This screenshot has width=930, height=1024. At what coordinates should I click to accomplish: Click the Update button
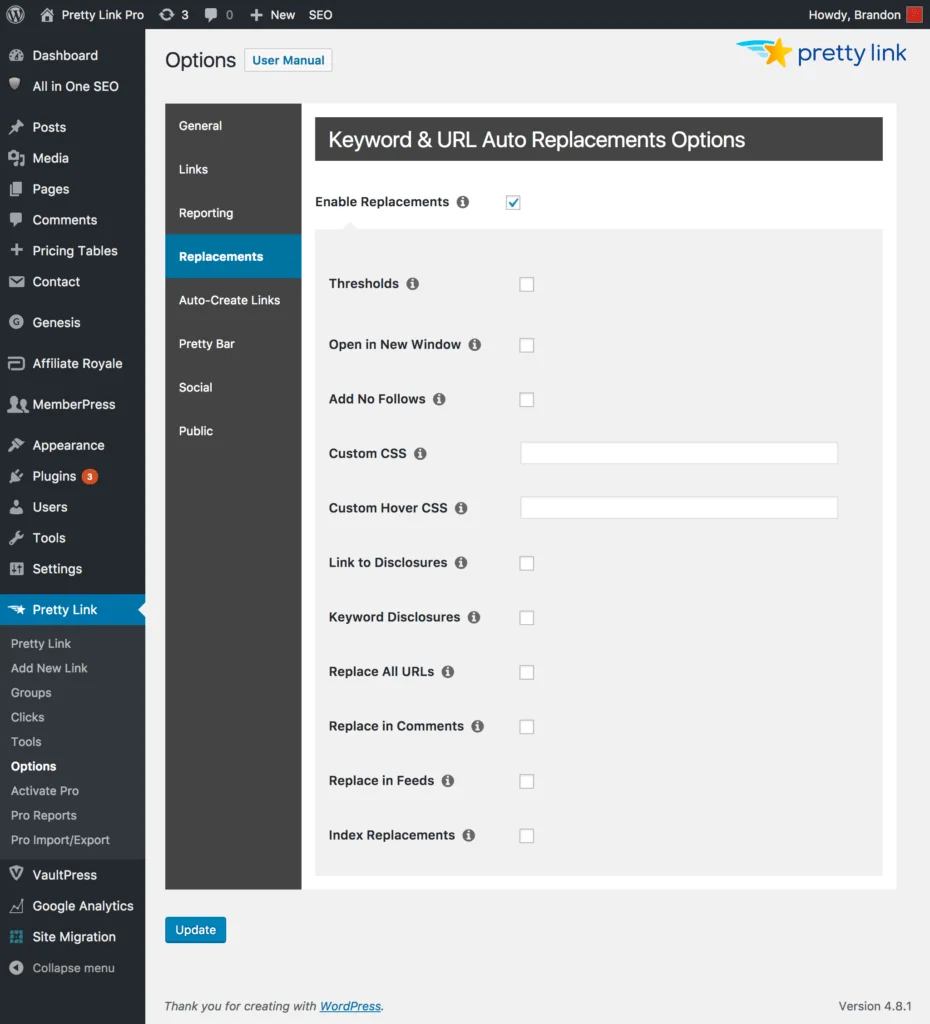(x=195, y=929)
